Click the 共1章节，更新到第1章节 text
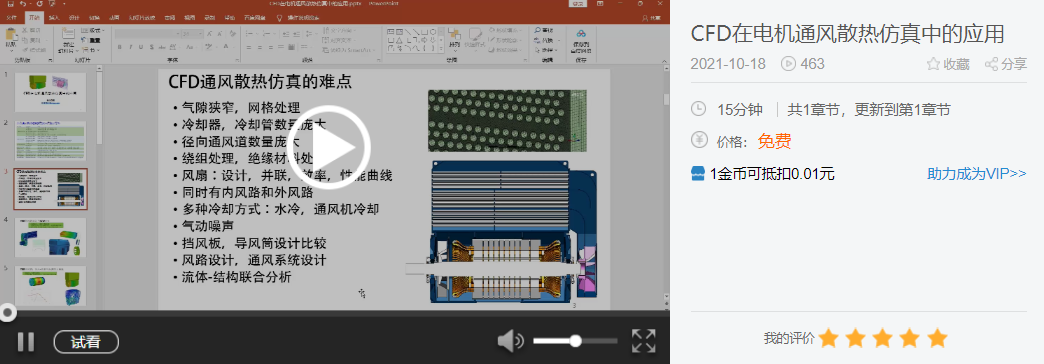 pyautogui.click(x=869, y=109)
